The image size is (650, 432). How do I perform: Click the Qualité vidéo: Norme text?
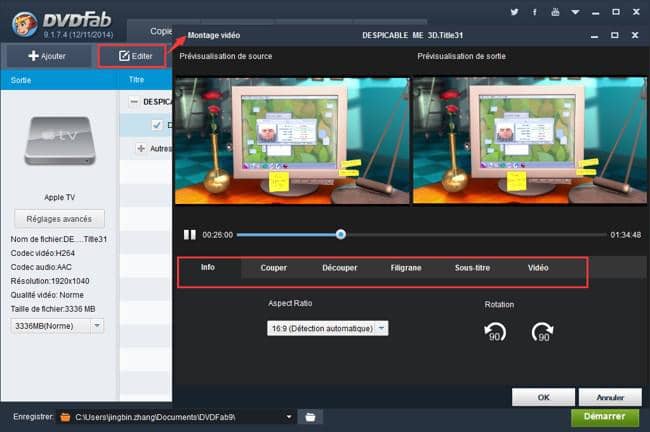47,295
